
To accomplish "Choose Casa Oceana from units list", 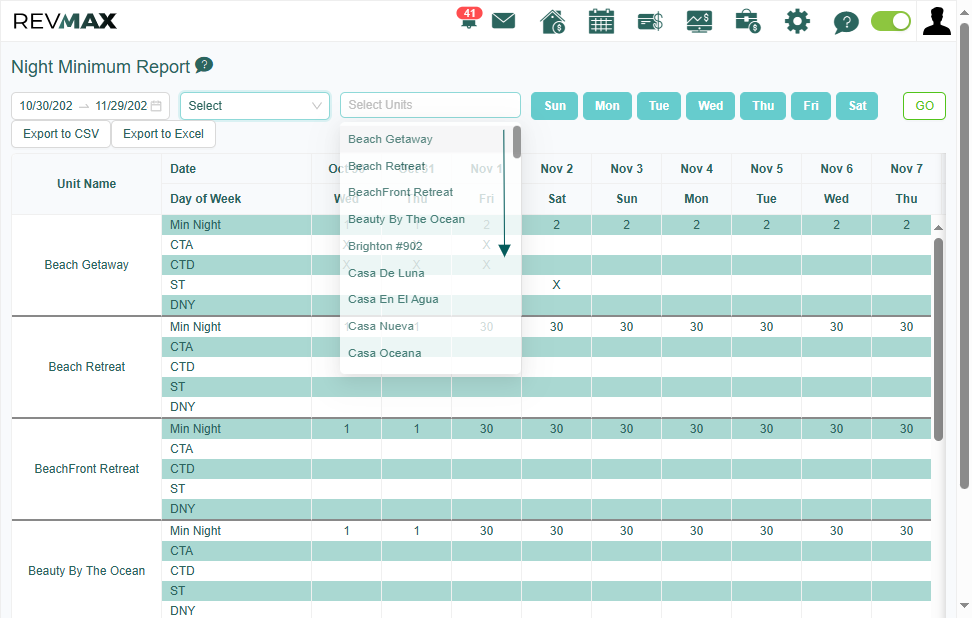I will point(426,353).
